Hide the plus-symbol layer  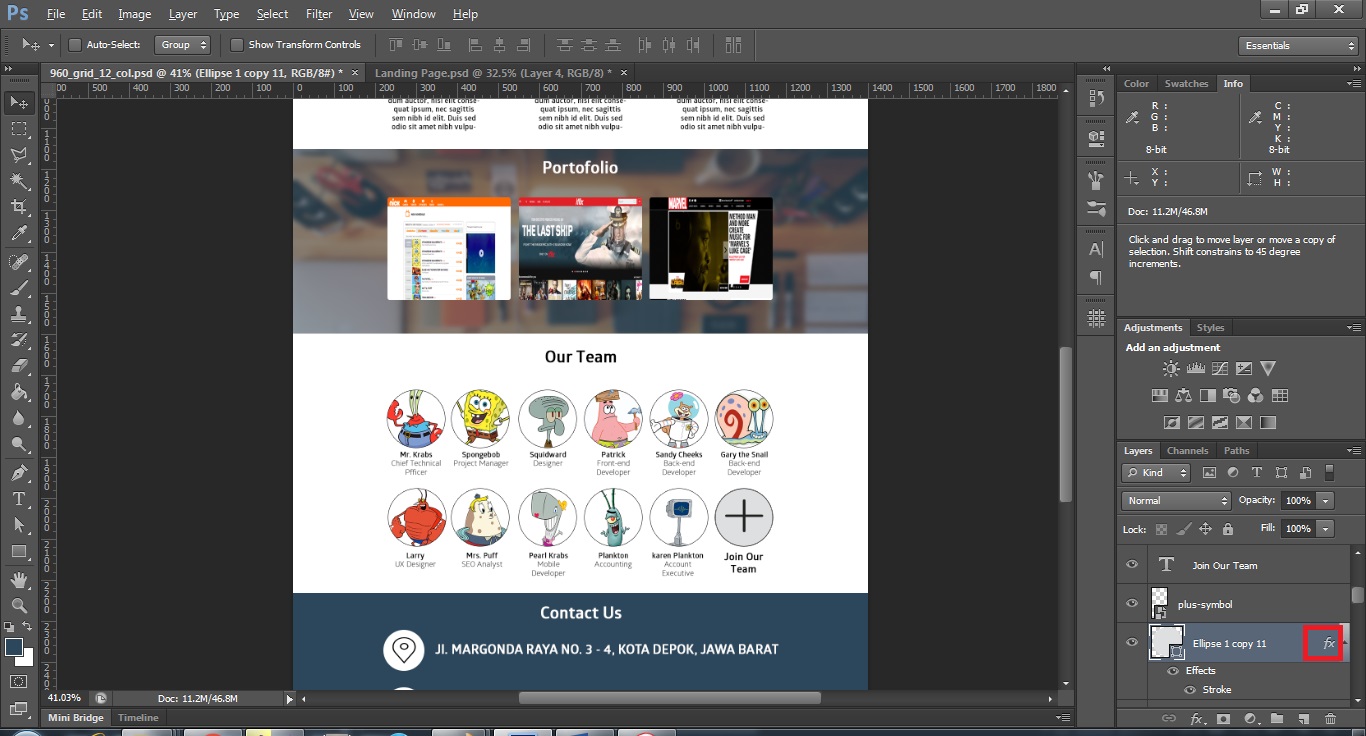point(1132,603)
